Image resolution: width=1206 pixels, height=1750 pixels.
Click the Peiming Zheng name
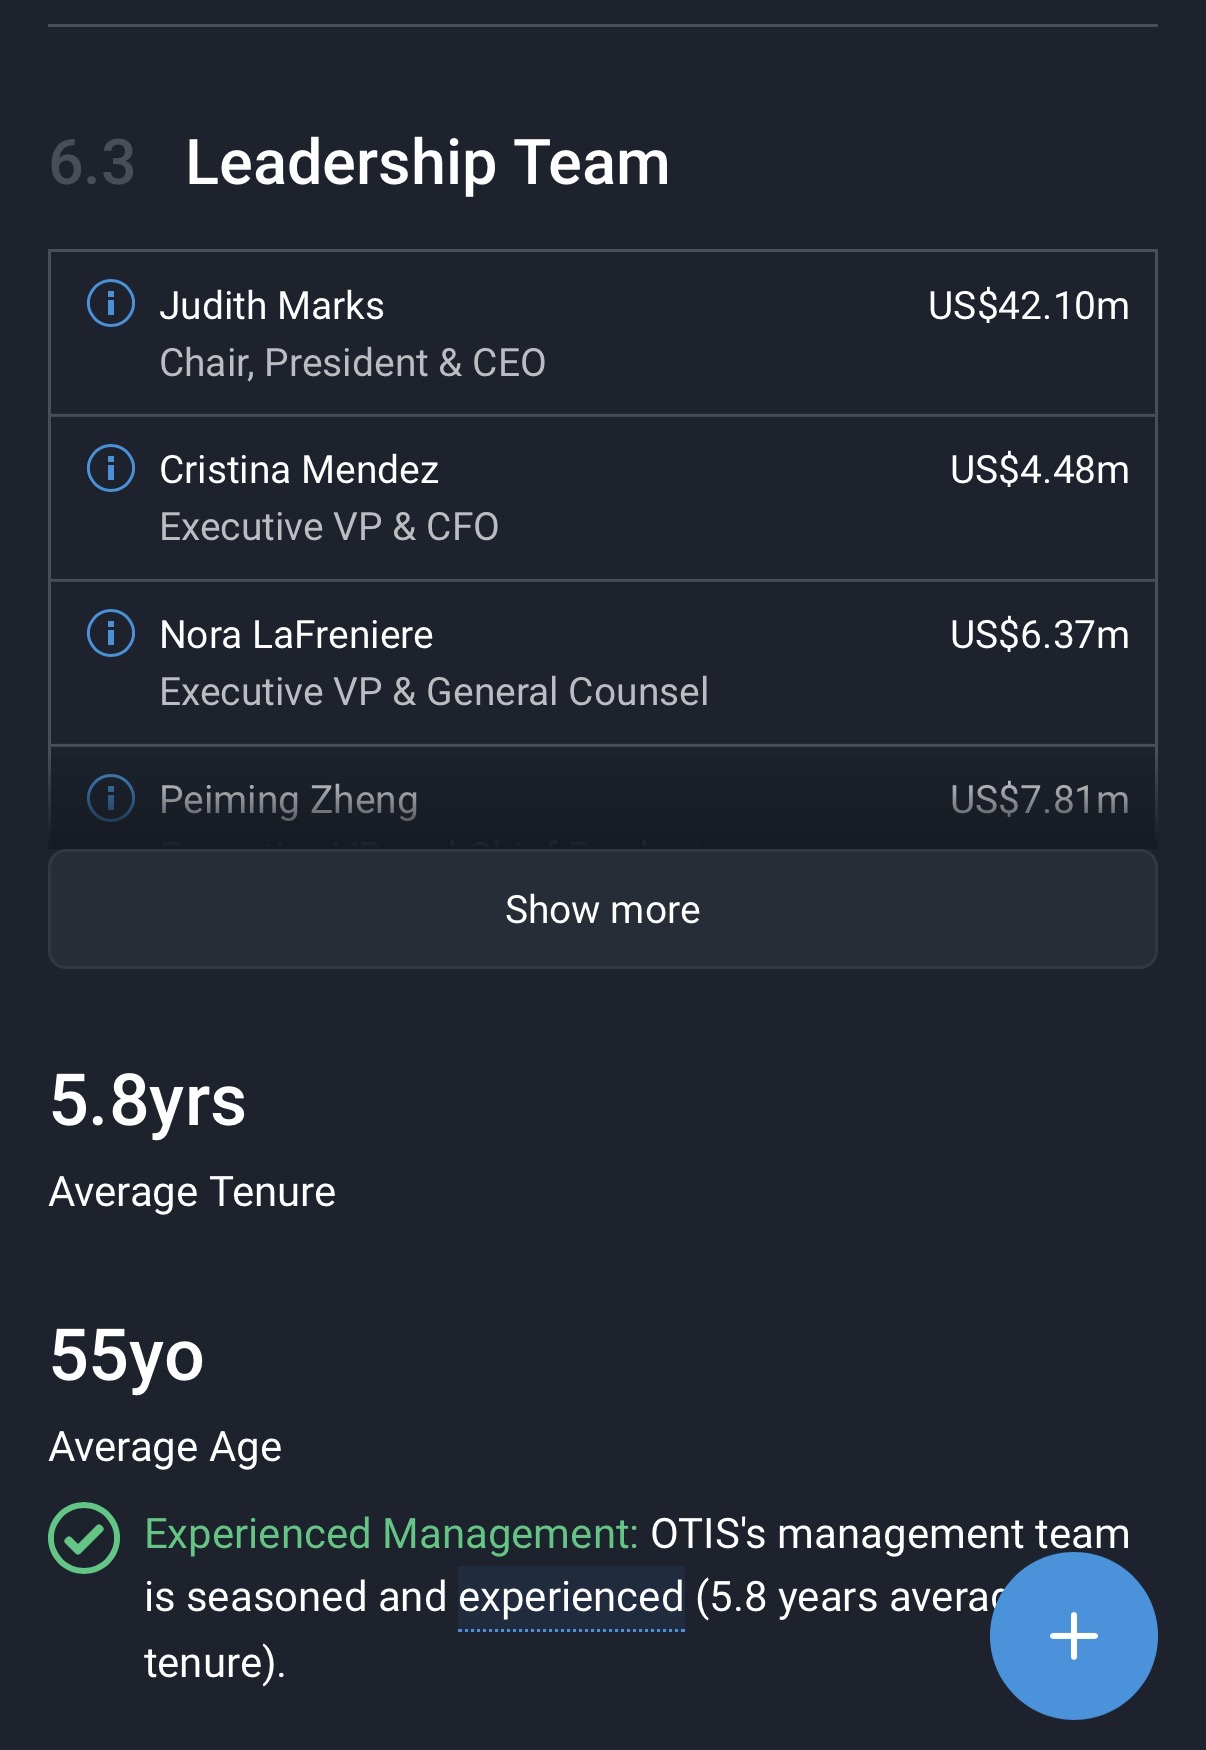coord(288,800)
